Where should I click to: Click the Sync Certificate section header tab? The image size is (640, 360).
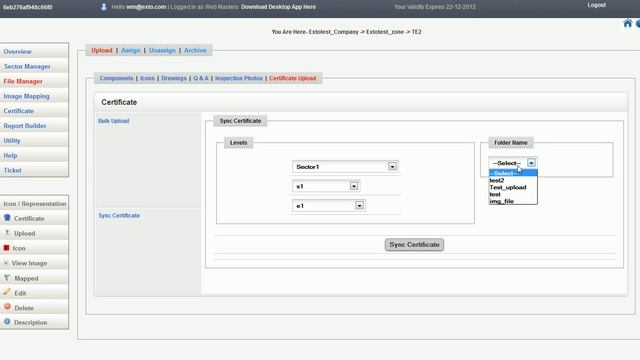pos(240,121)
